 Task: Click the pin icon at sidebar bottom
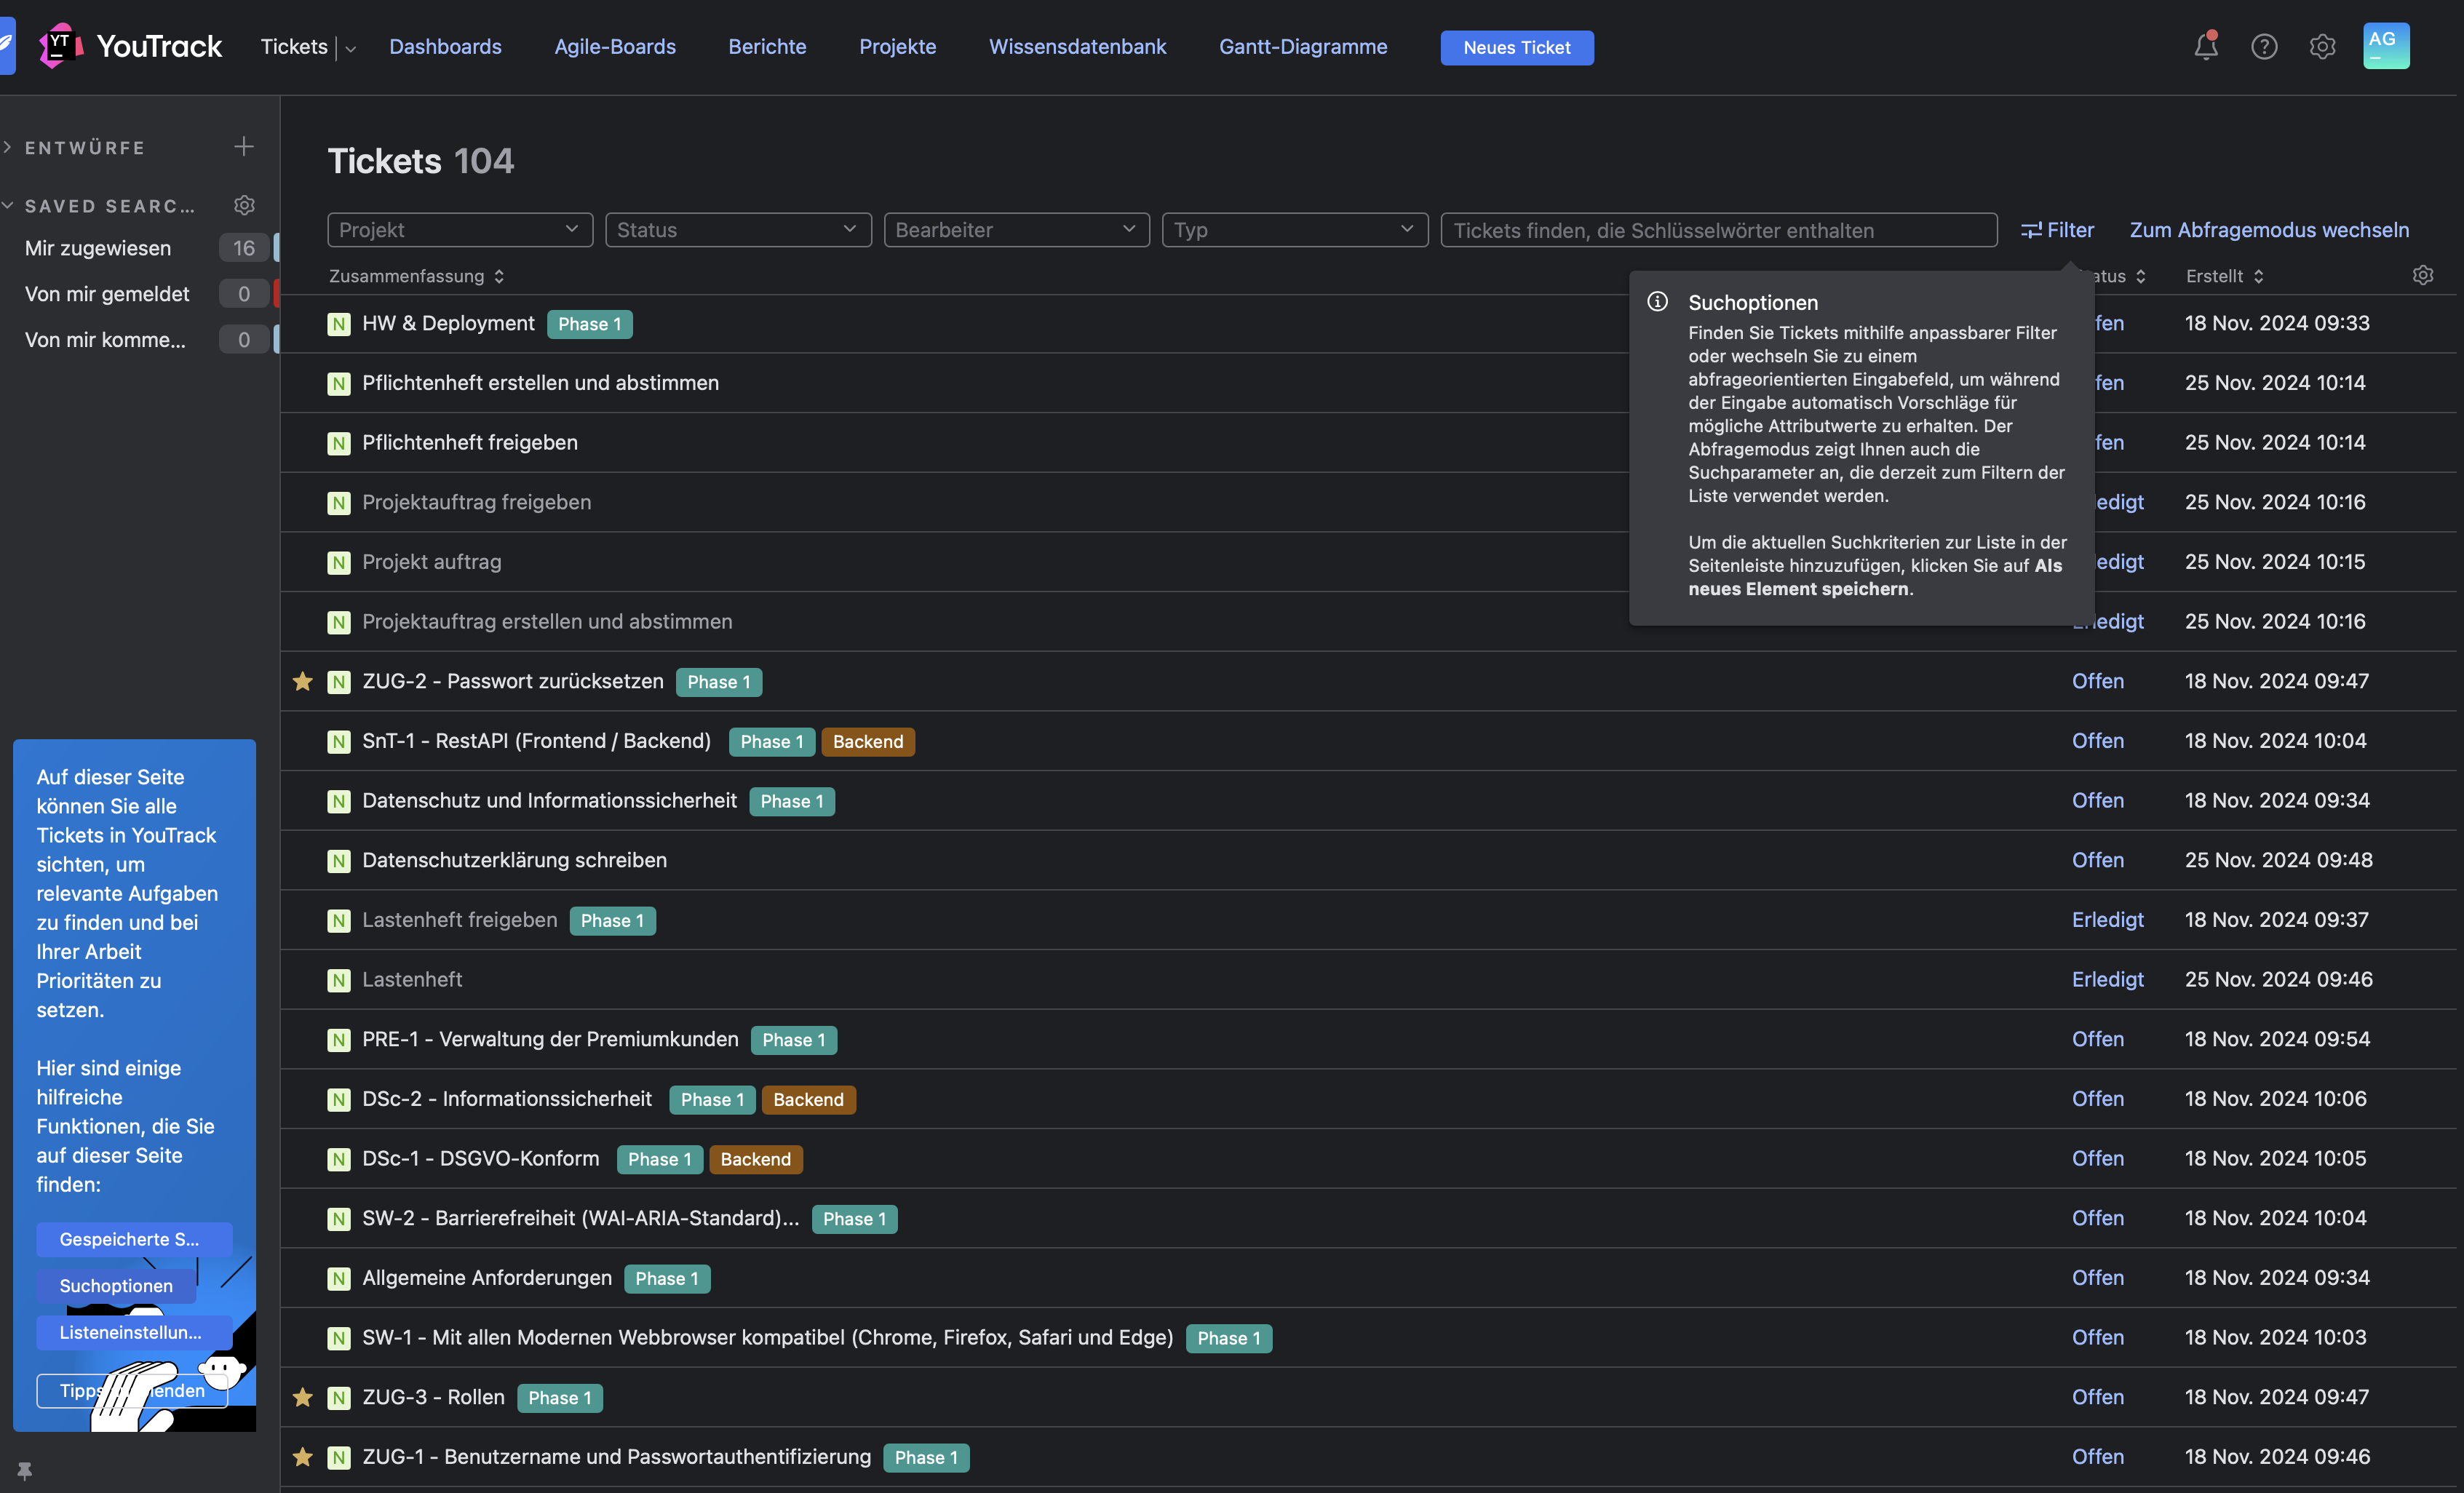pyautogui.click(x=25, y=1470)
